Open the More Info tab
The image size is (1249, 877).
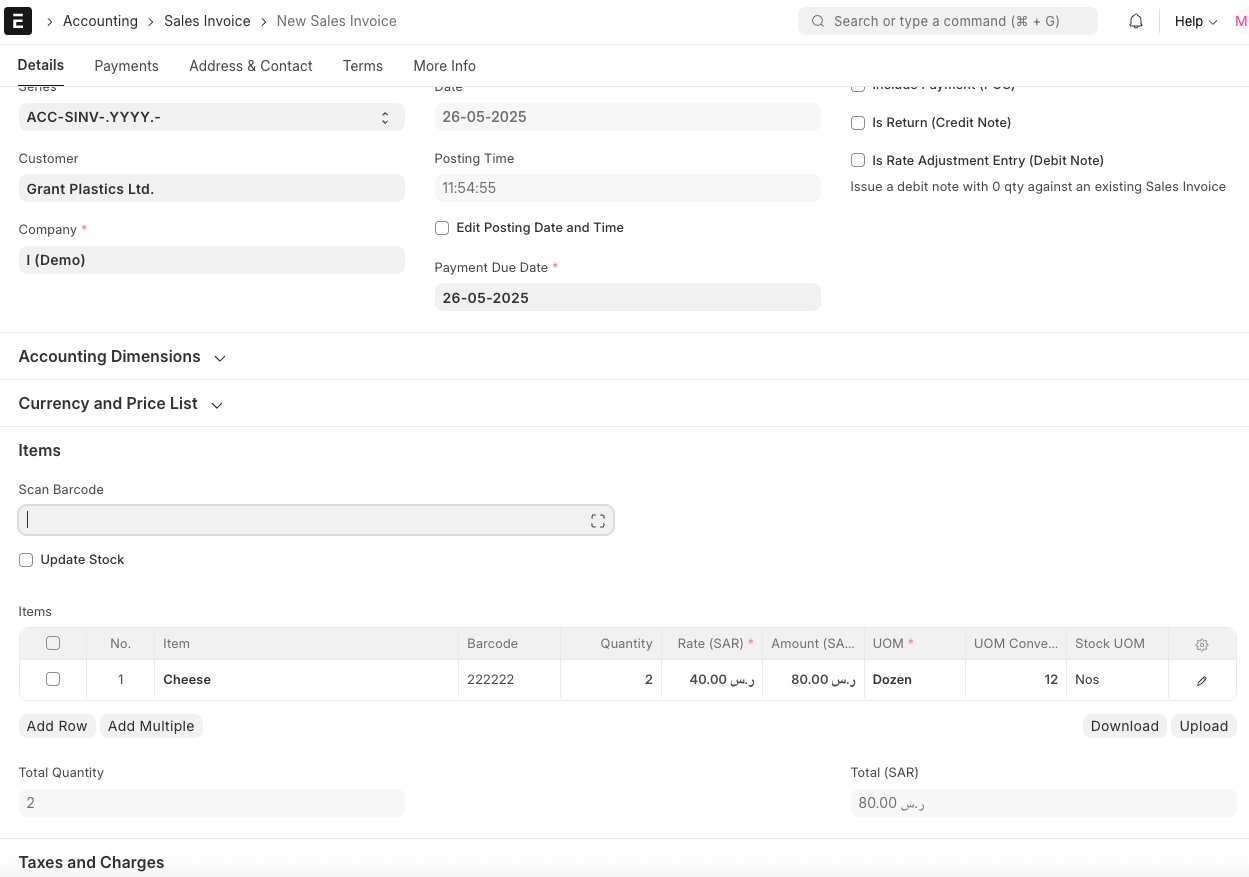[x=445, y=66]
